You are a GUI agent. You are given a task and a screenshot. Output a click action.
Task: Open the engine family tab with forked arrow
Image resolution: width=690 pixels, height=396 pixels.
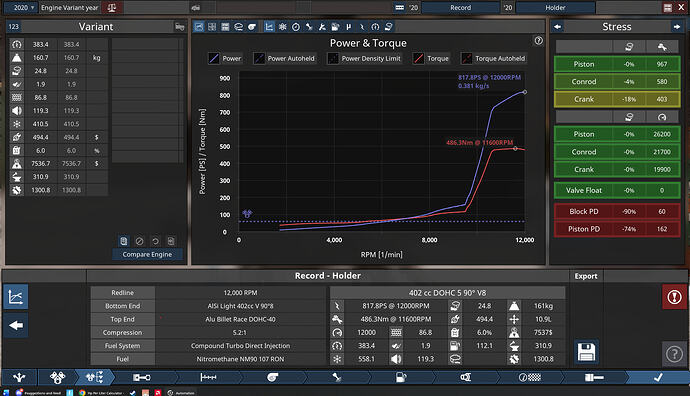[x=19, y=377]
